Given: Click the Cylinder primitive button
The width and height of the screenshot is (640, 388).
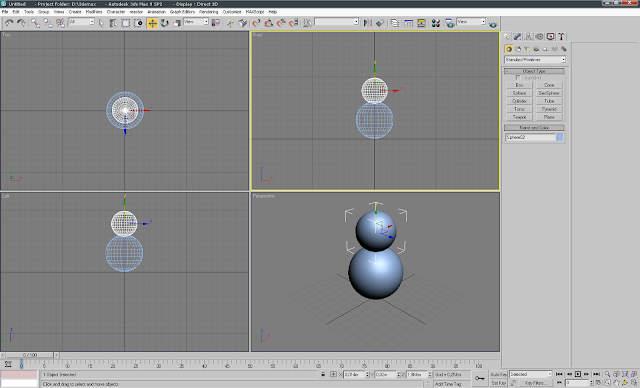Looking at the screenshot, I should point(519,101).
